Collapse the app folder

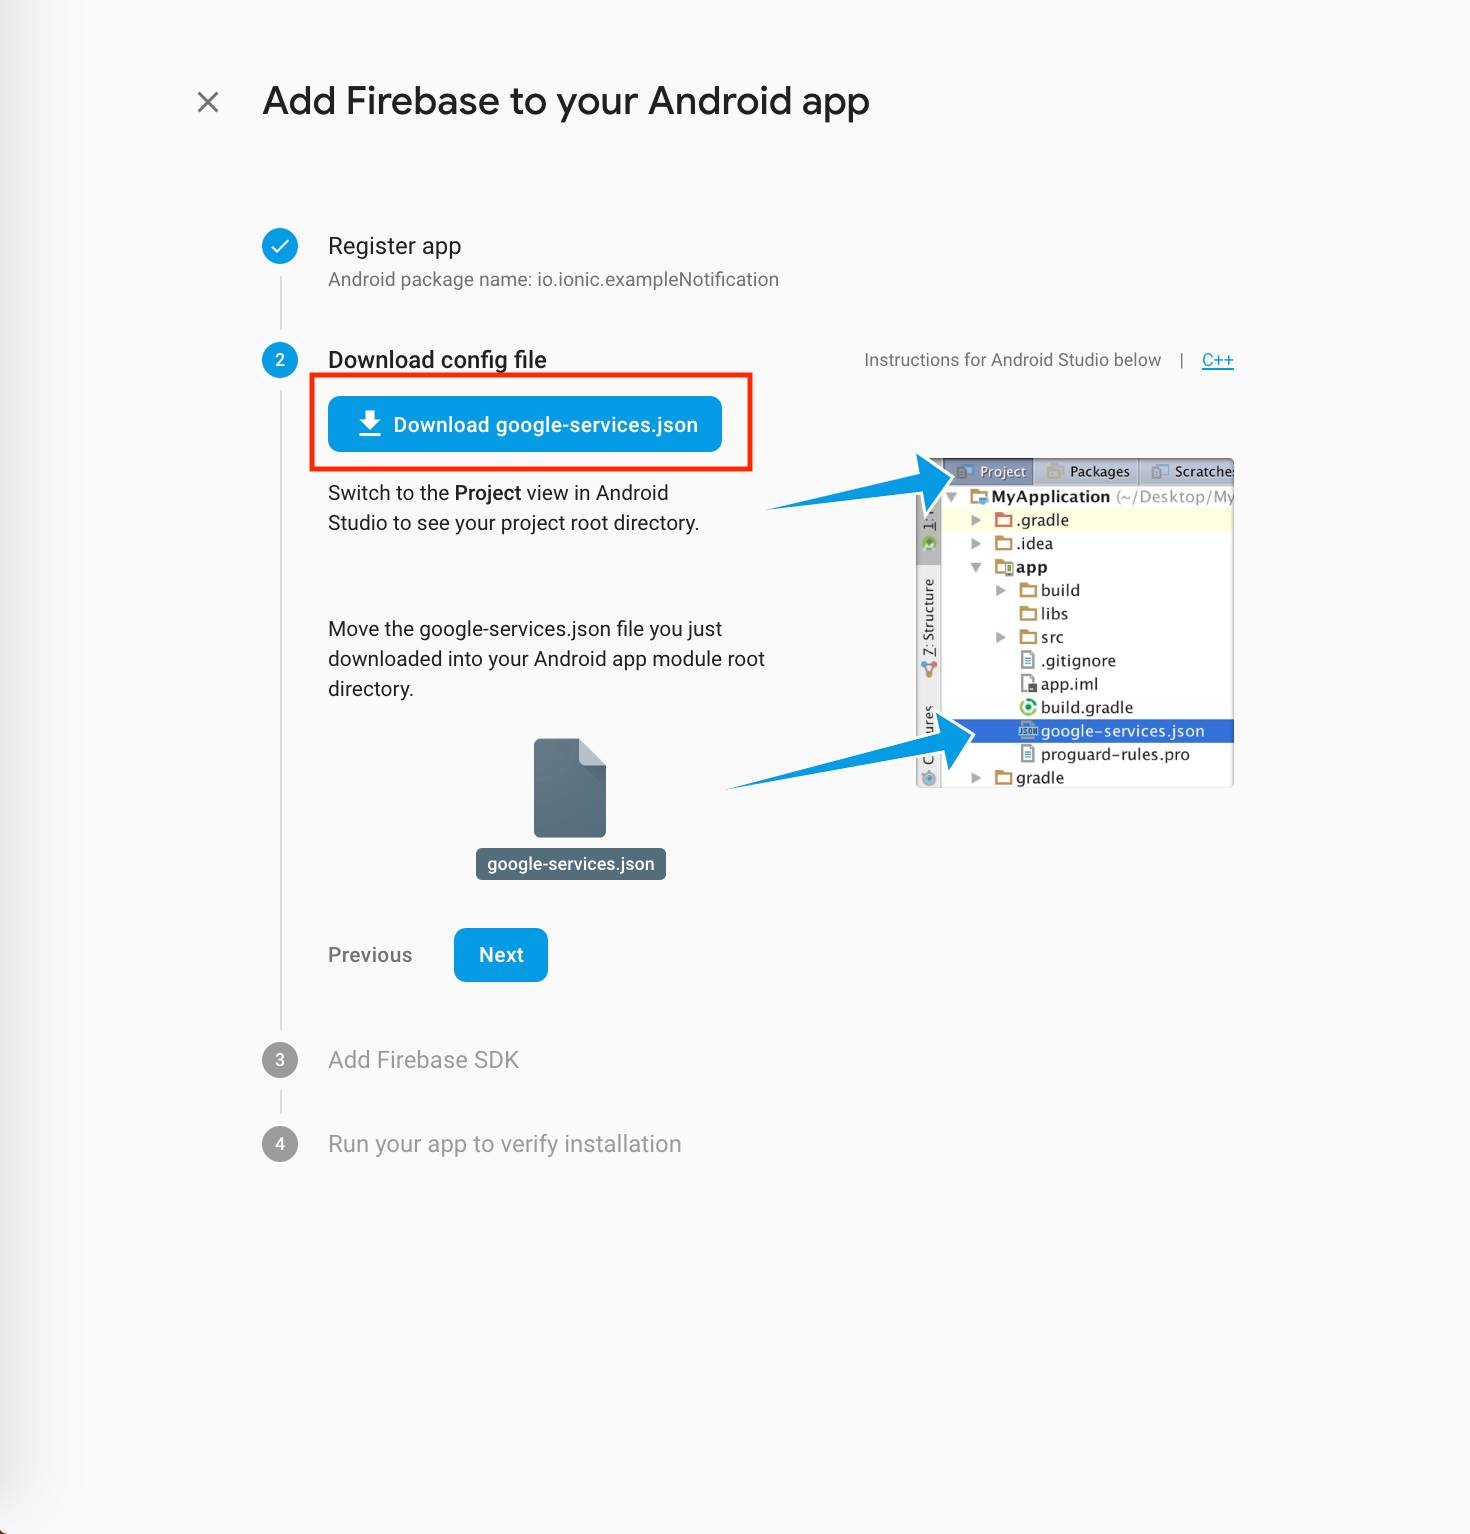[x=976, y=567]
